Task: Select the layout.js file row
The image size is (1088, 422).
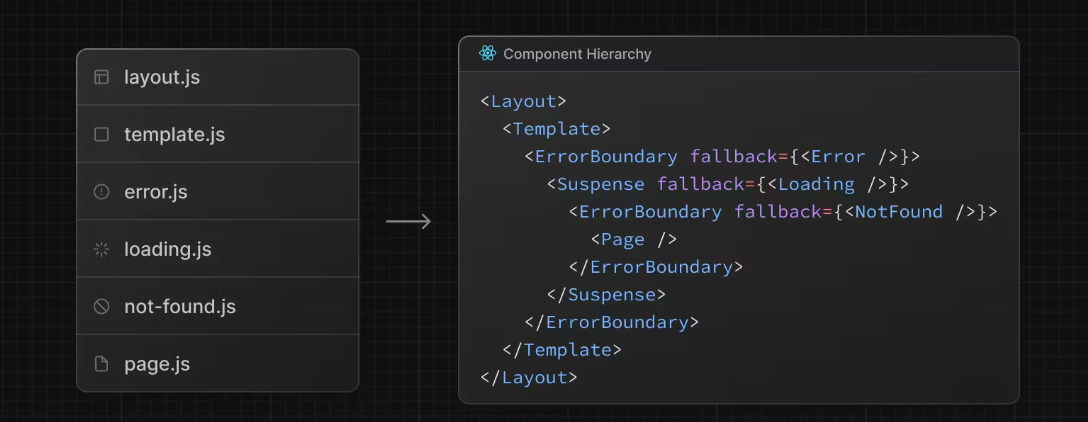Action: pos(217,77)
